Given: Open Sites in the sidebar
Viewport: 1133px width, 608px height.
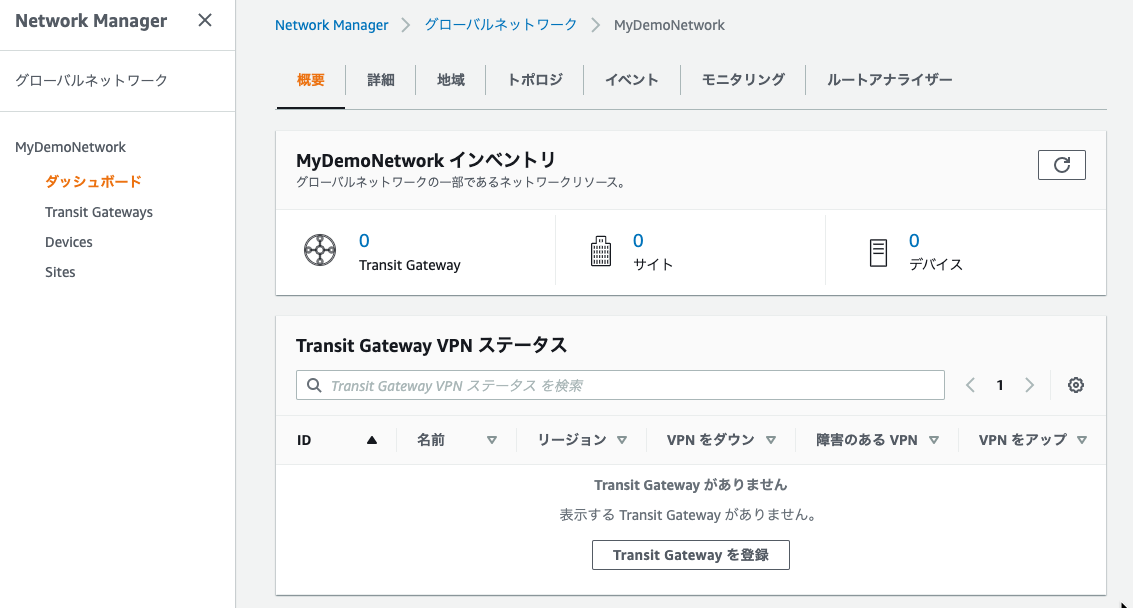Looking at the screenshot, I should 60,273.
